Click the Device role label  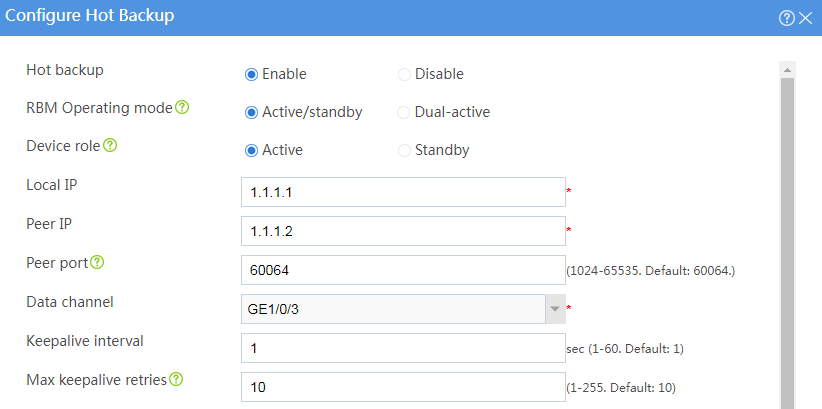tap(63, 146)
